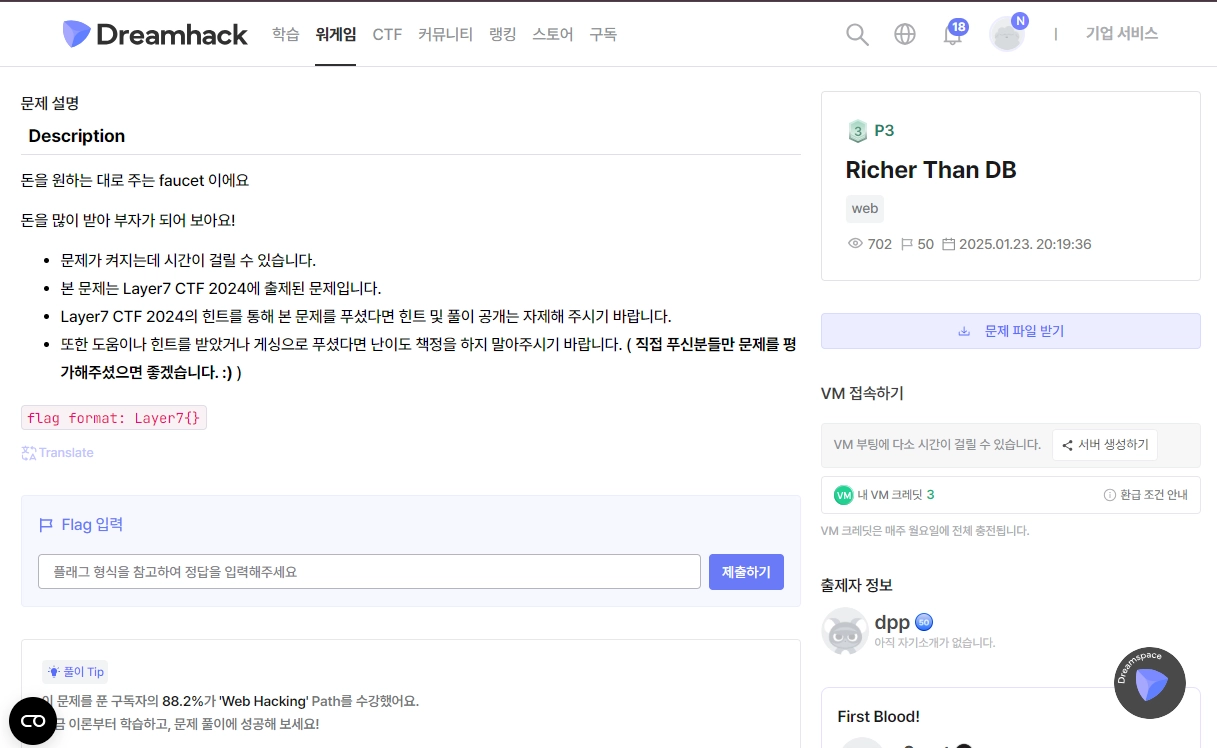Click the download icon in file button
This screenshot has height=748, width=1217.
coord(964,331)
